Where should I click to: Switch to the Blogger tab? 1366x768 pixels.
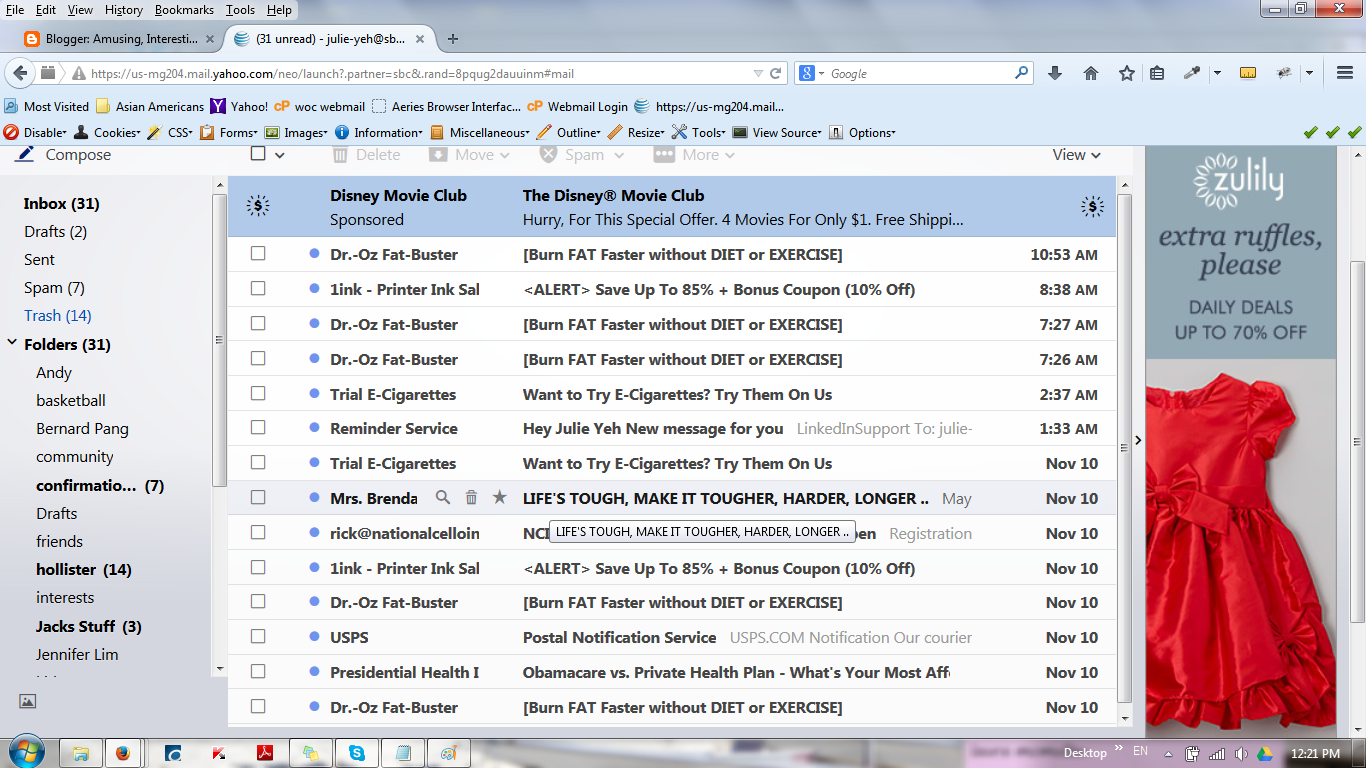[121, 39]
